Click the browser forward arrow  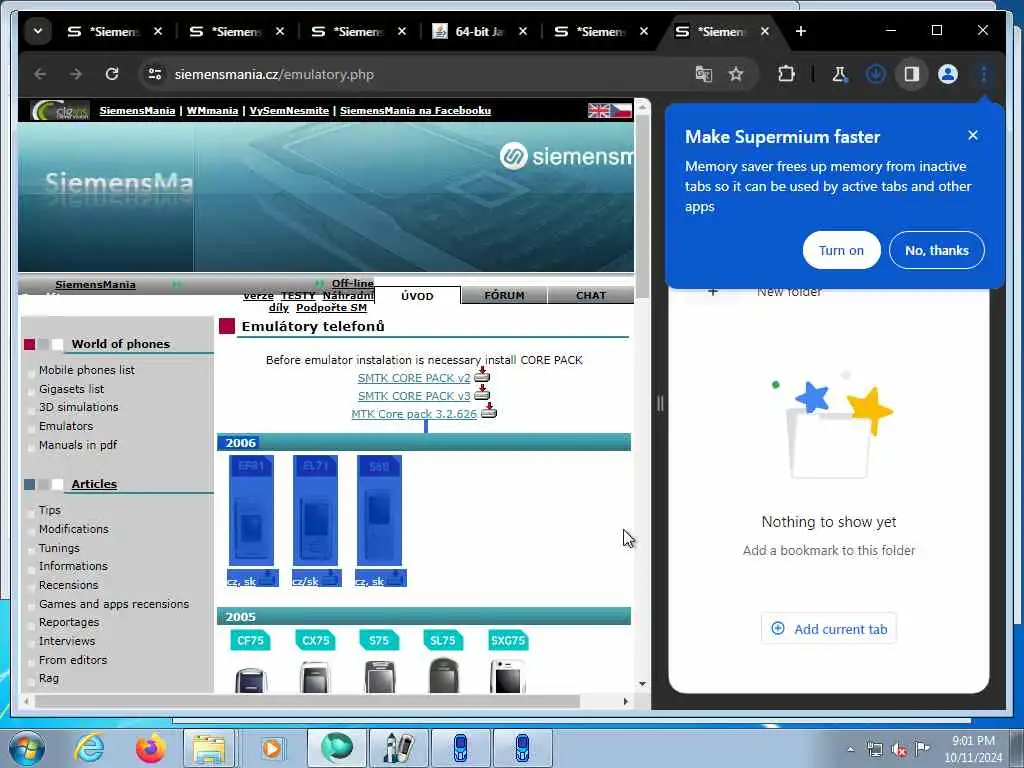pos(76,74)
